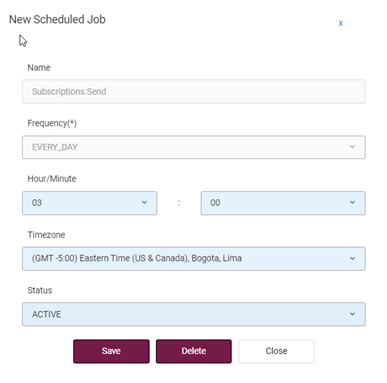Open the Minute dropdown set to 00

283,203
